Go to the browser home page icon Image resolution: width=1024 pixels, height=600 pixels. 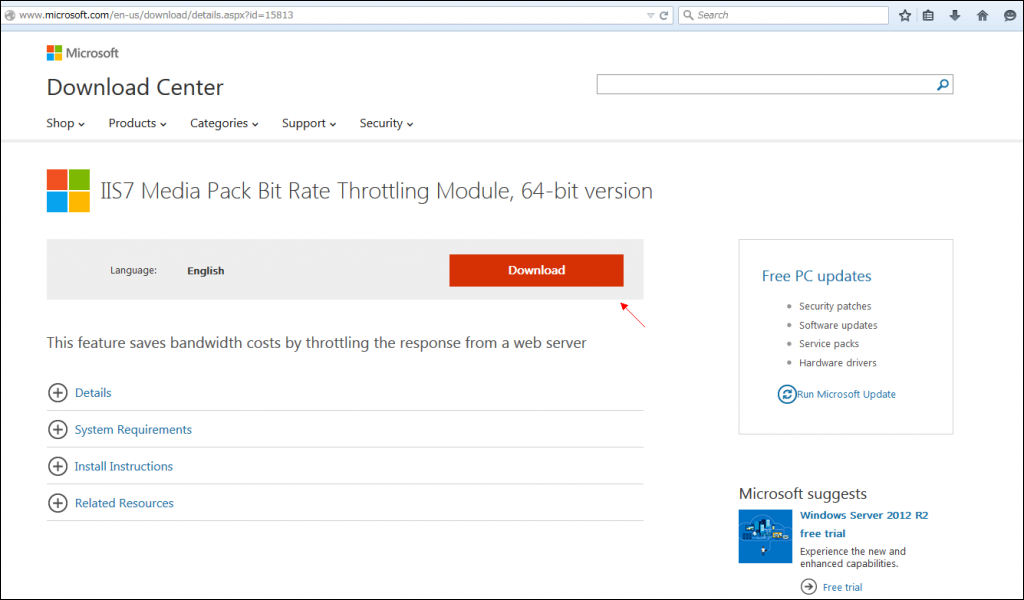[x=982, y=15]
